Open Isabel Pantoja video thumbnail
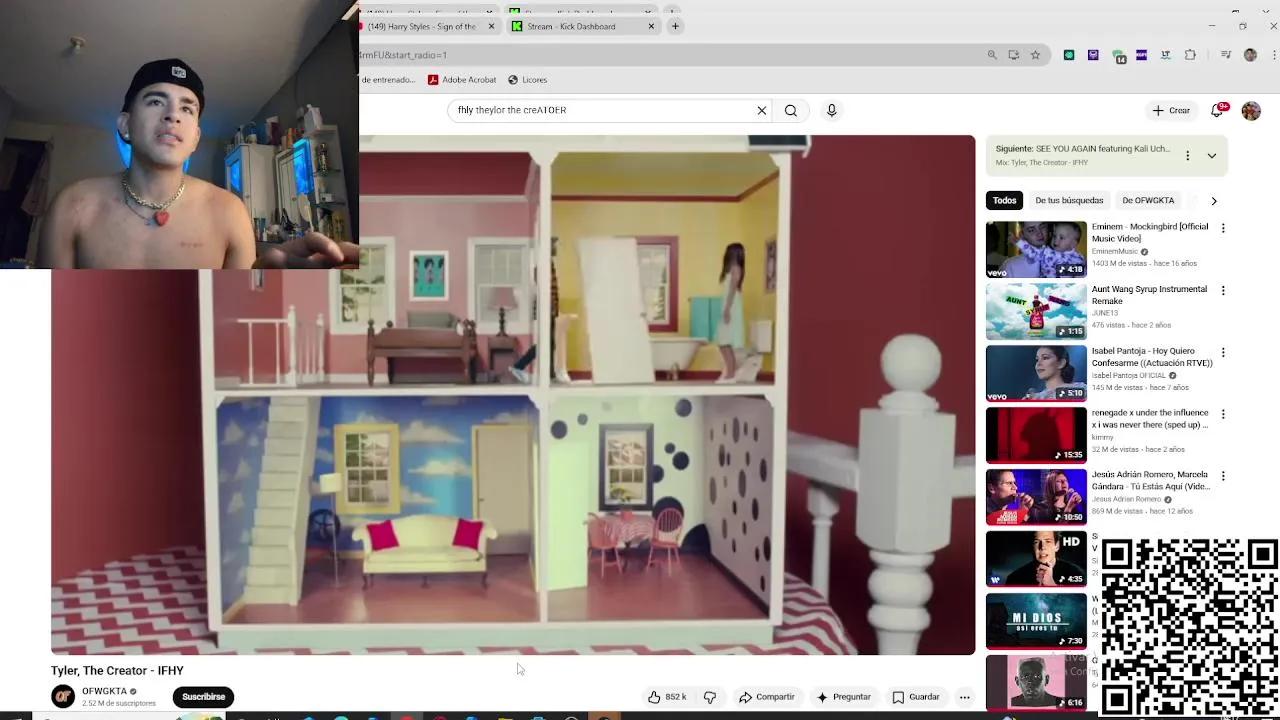This screenshot has height=720, width=1280. (1036, 373)
